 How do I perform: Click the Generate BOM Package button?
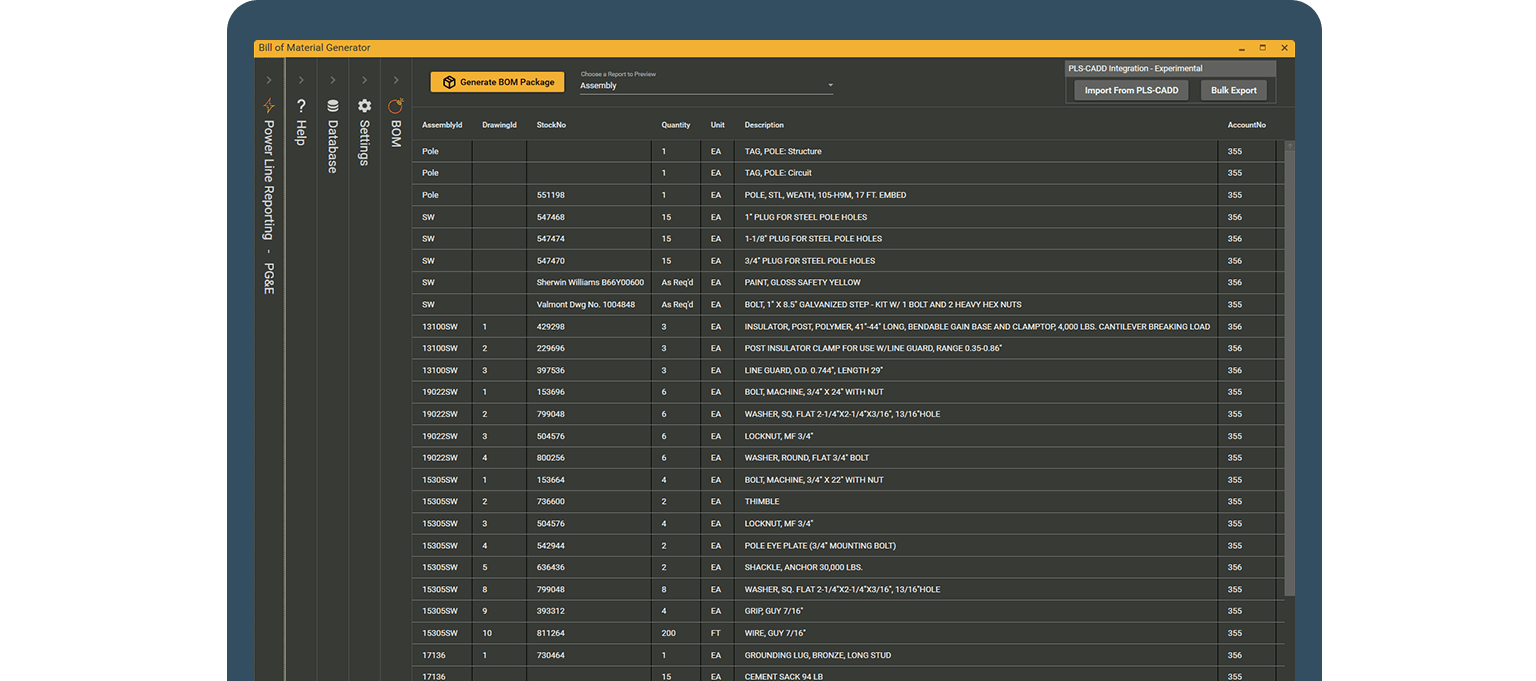point(498,82)
